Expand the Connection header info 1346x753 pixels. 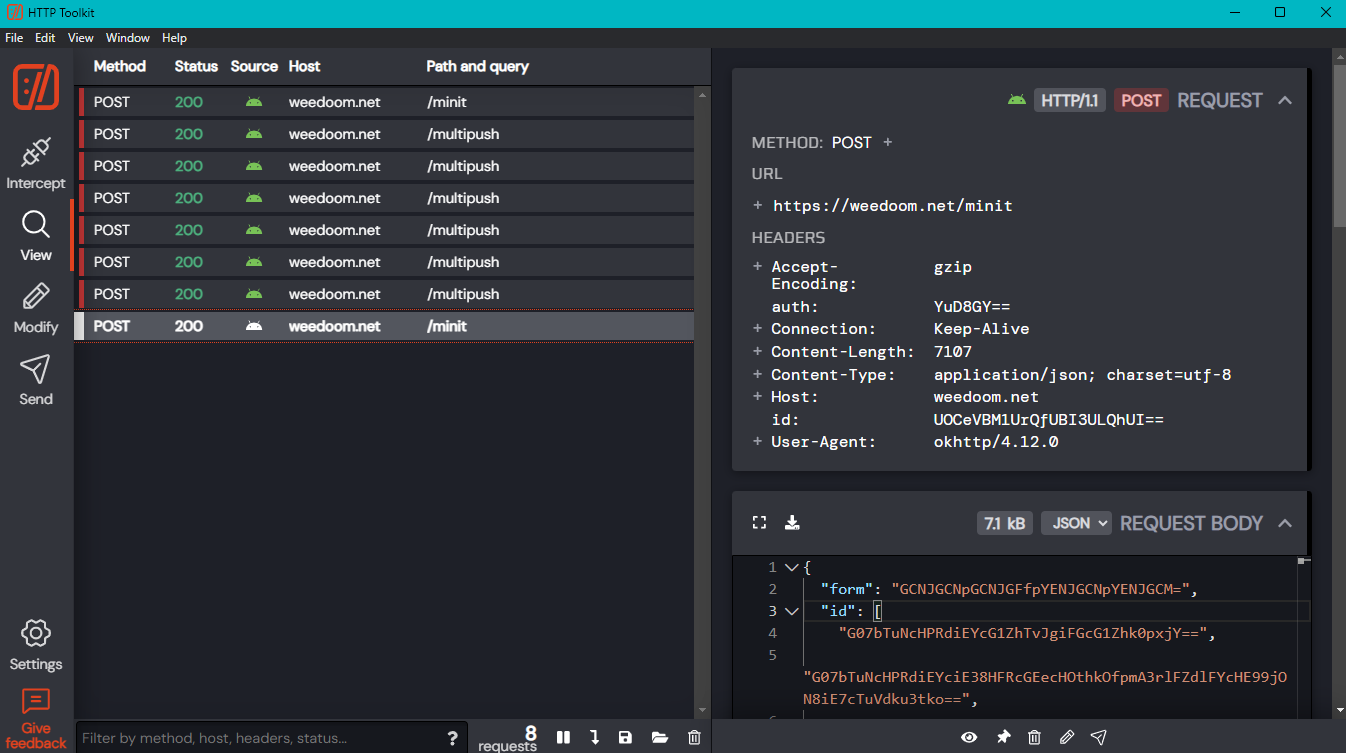[x=758, y=329]
